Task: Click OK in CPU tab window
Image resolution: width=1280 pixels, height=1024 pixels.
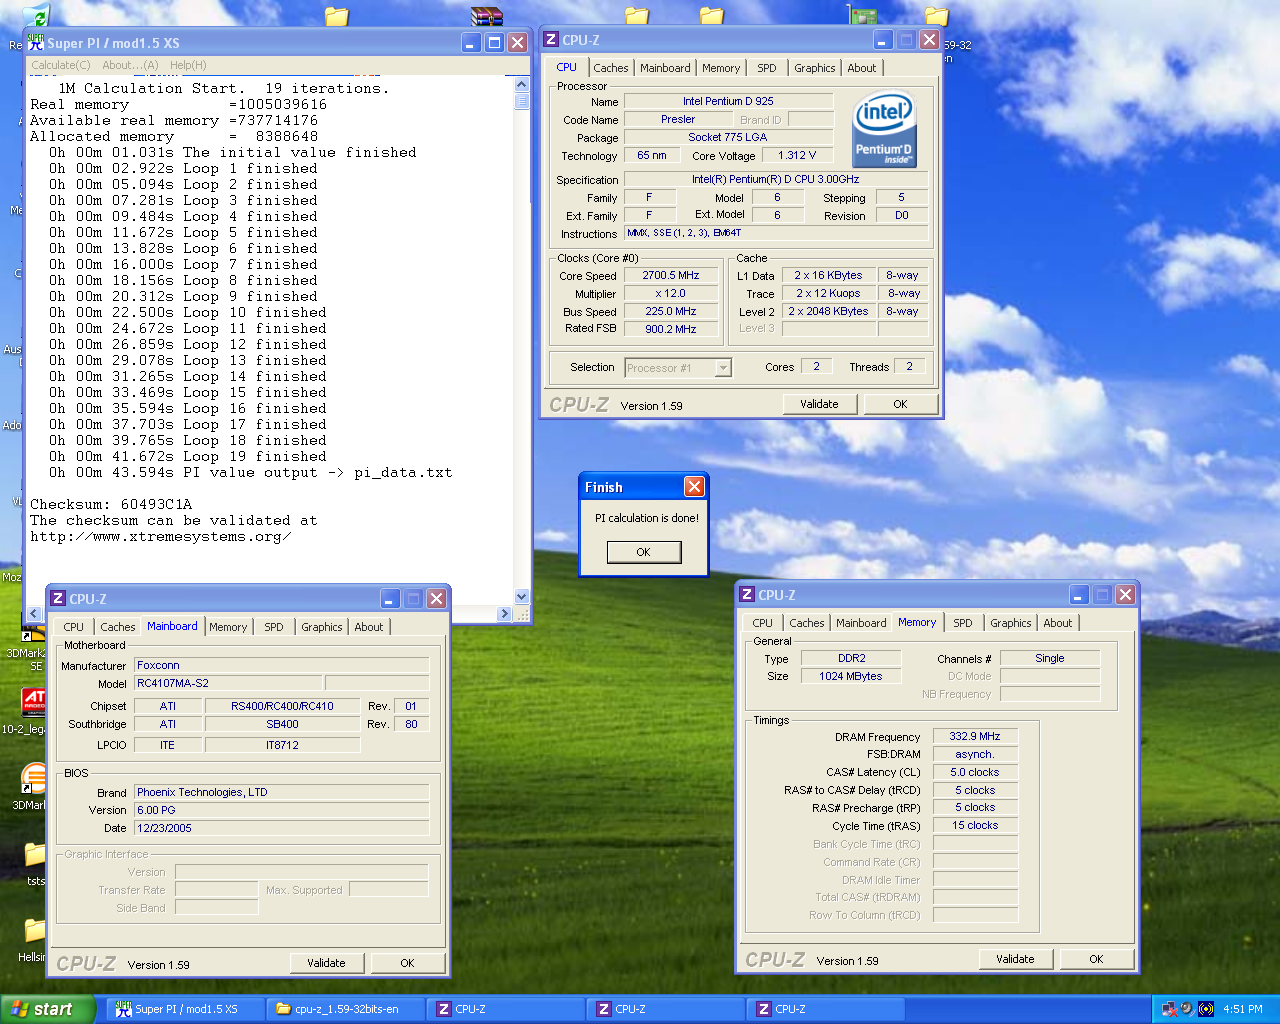Action: tap(900, 404)
